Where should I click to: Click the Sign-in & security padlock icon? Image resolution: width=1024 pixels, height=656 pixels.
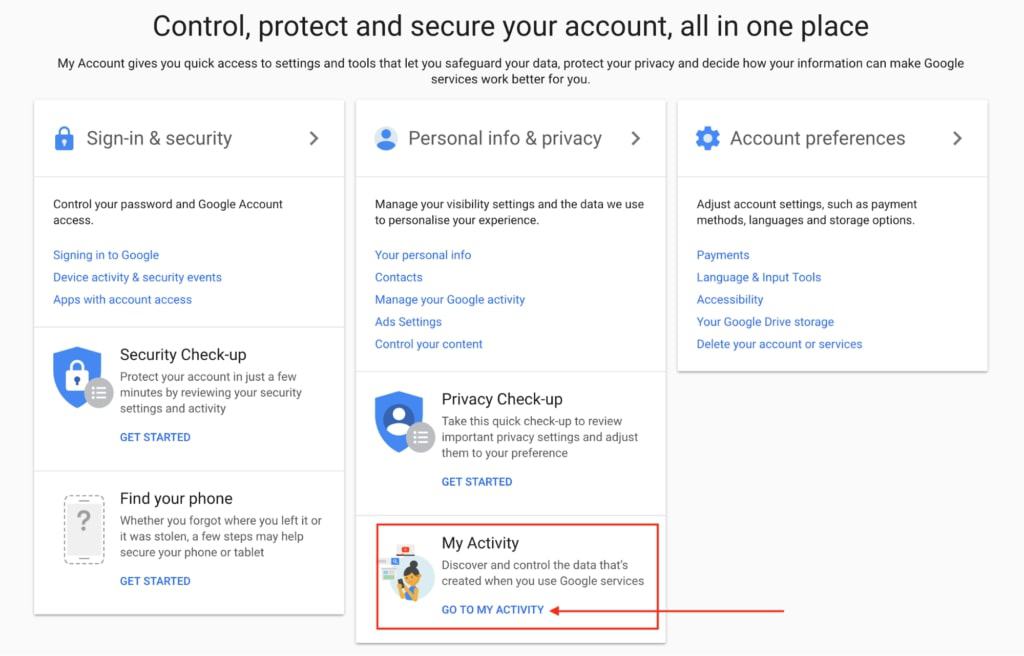click(64, 138)
